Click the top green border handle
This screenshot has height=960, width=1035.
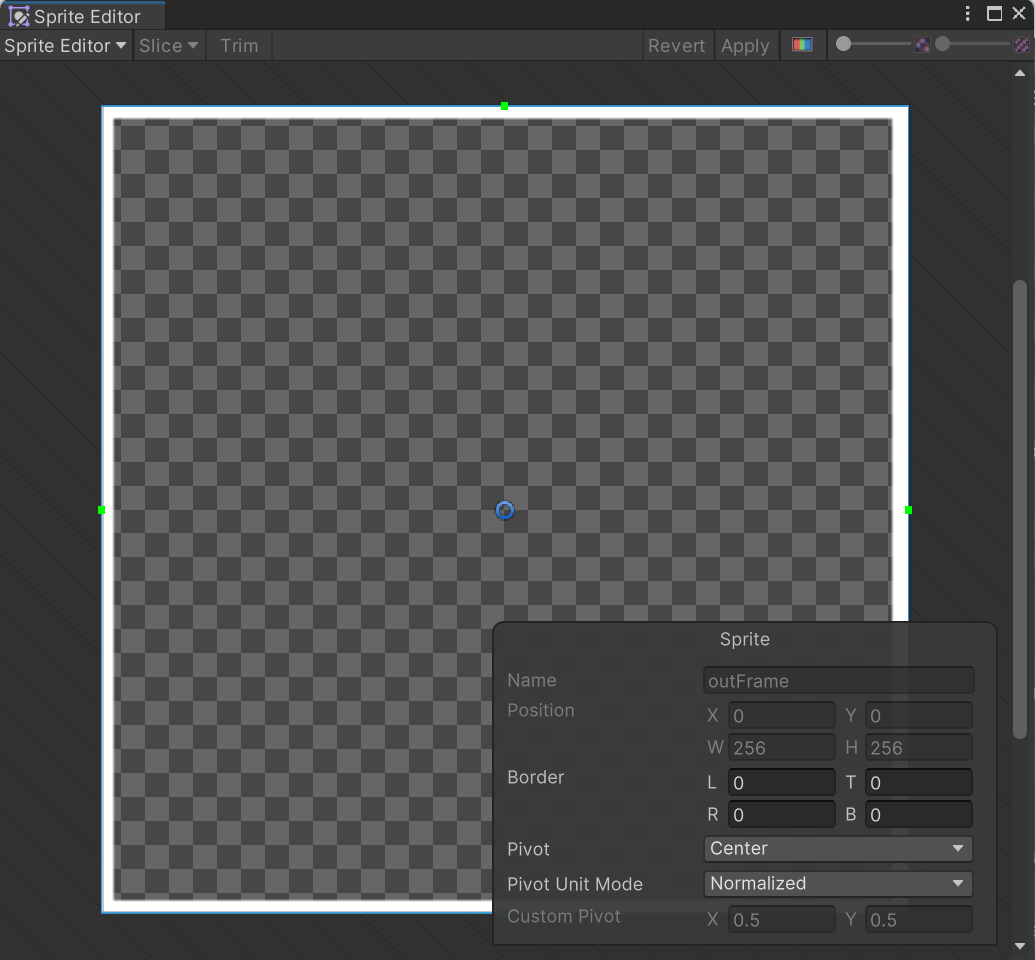504,106
